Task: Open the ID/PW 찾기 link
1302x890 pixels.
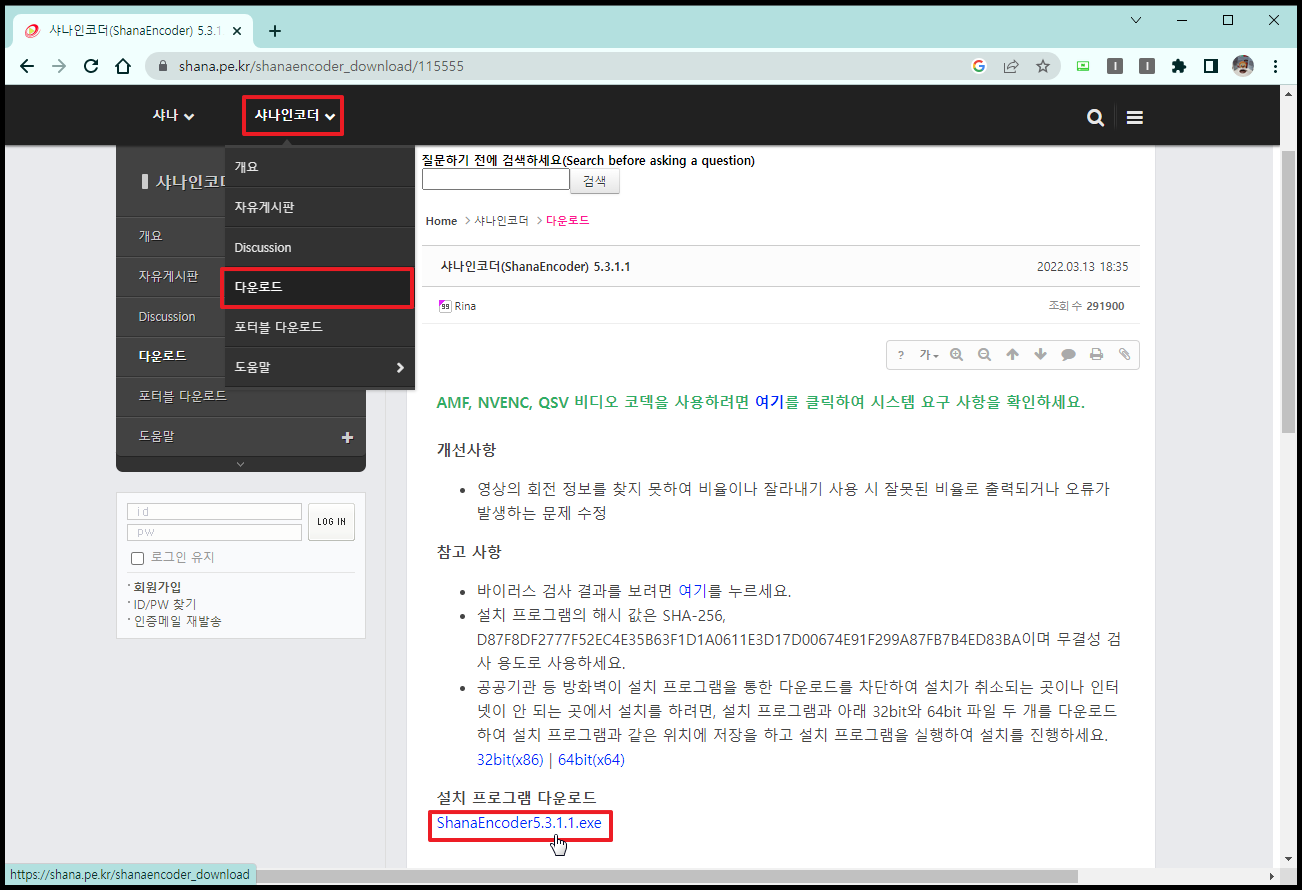Action: (164, 604)
